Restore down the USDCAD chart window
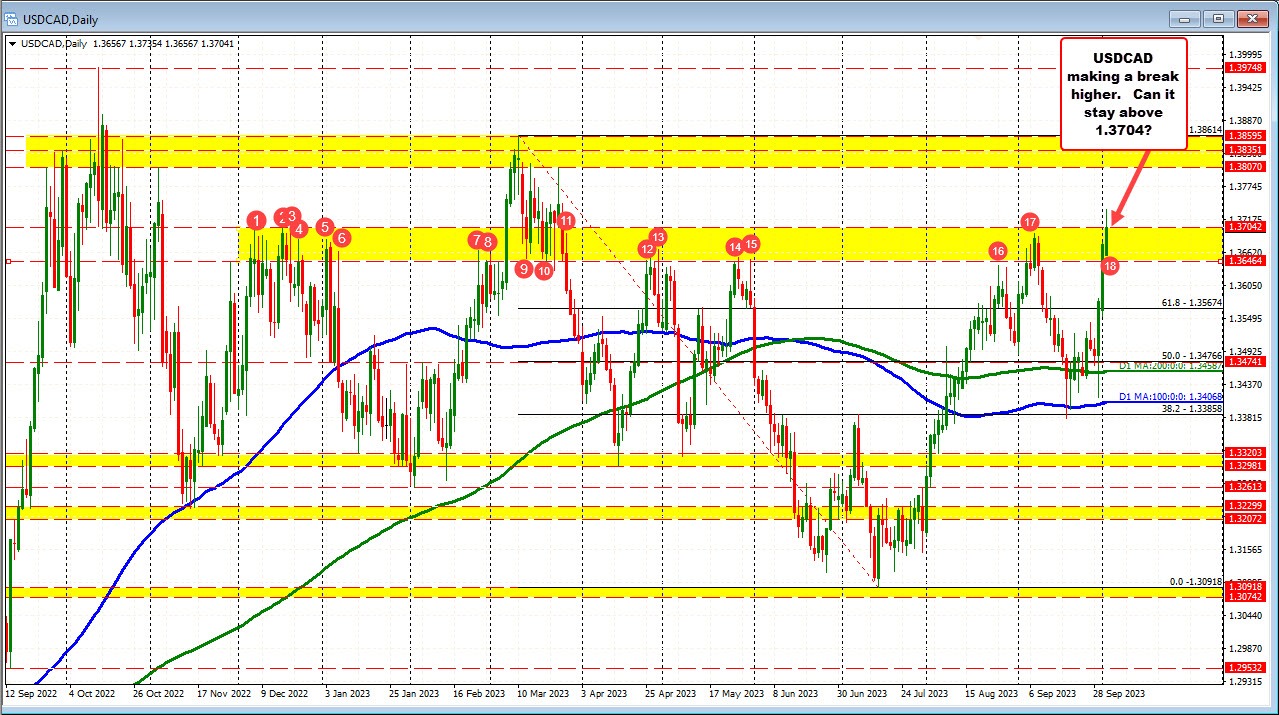This screenshot has width=1279, height=715. click(x=1216, y=18)
